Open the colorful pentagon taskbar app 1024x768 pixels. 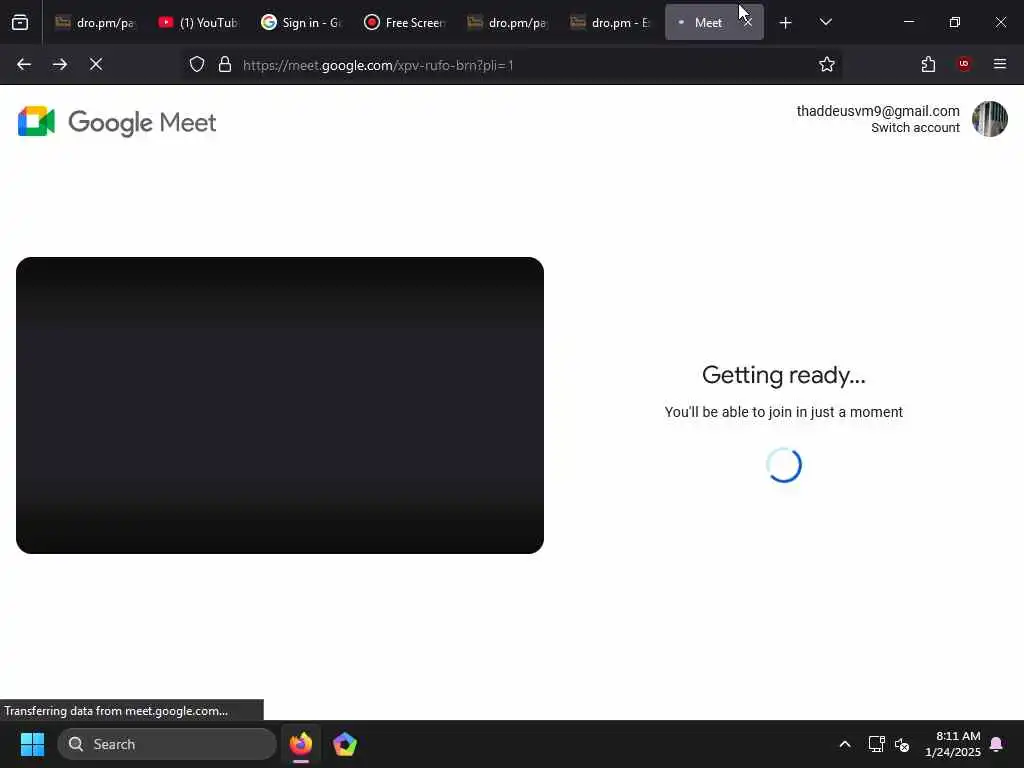point(345,744)
